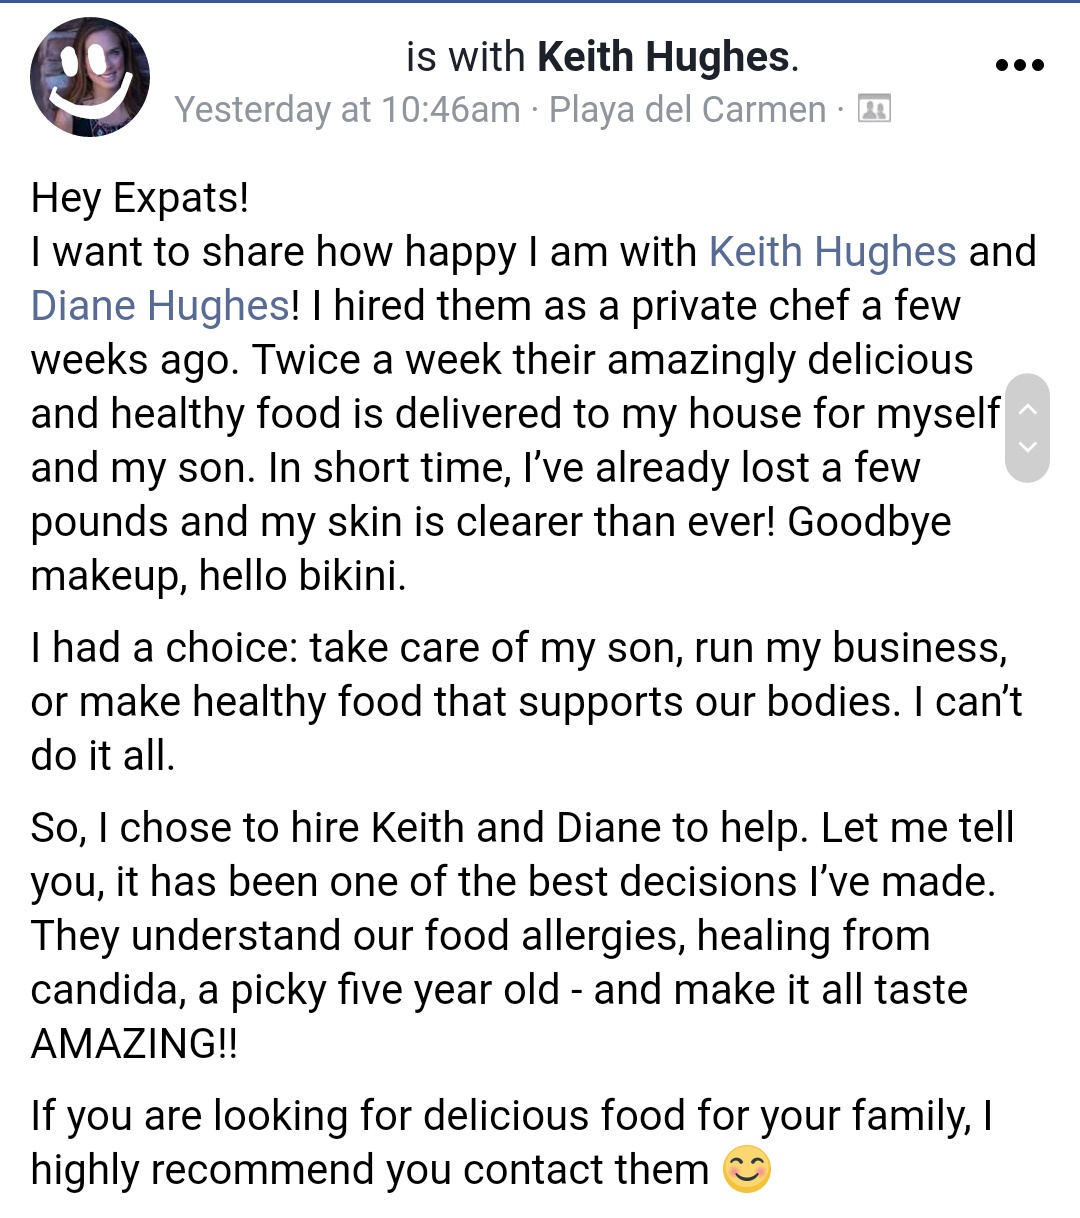
Task: Click the friends audience privacy icon
Action: (x=874, y=108)
